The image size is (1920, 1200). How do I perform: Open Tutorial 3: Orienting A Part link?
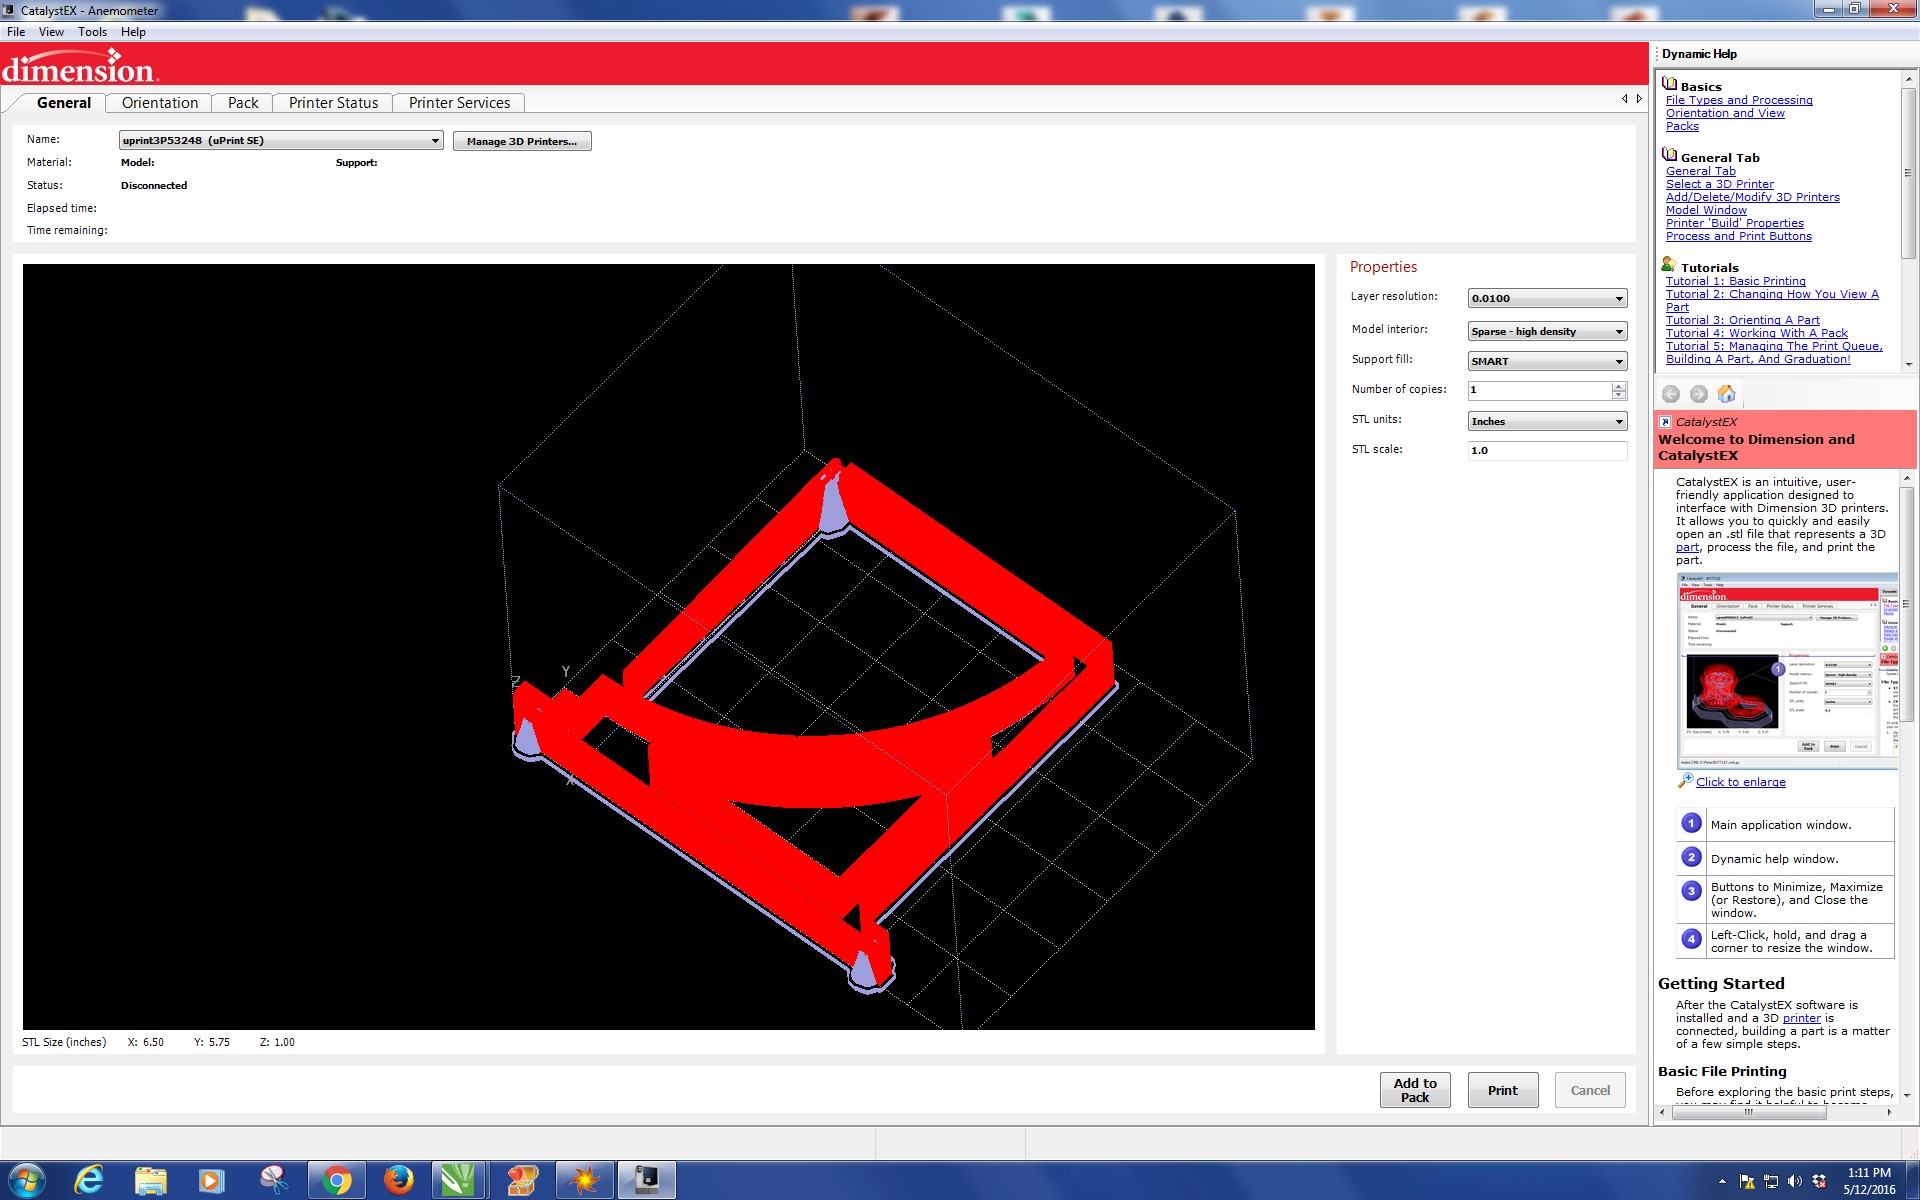pyautogui.click(x=1743, y=320)
